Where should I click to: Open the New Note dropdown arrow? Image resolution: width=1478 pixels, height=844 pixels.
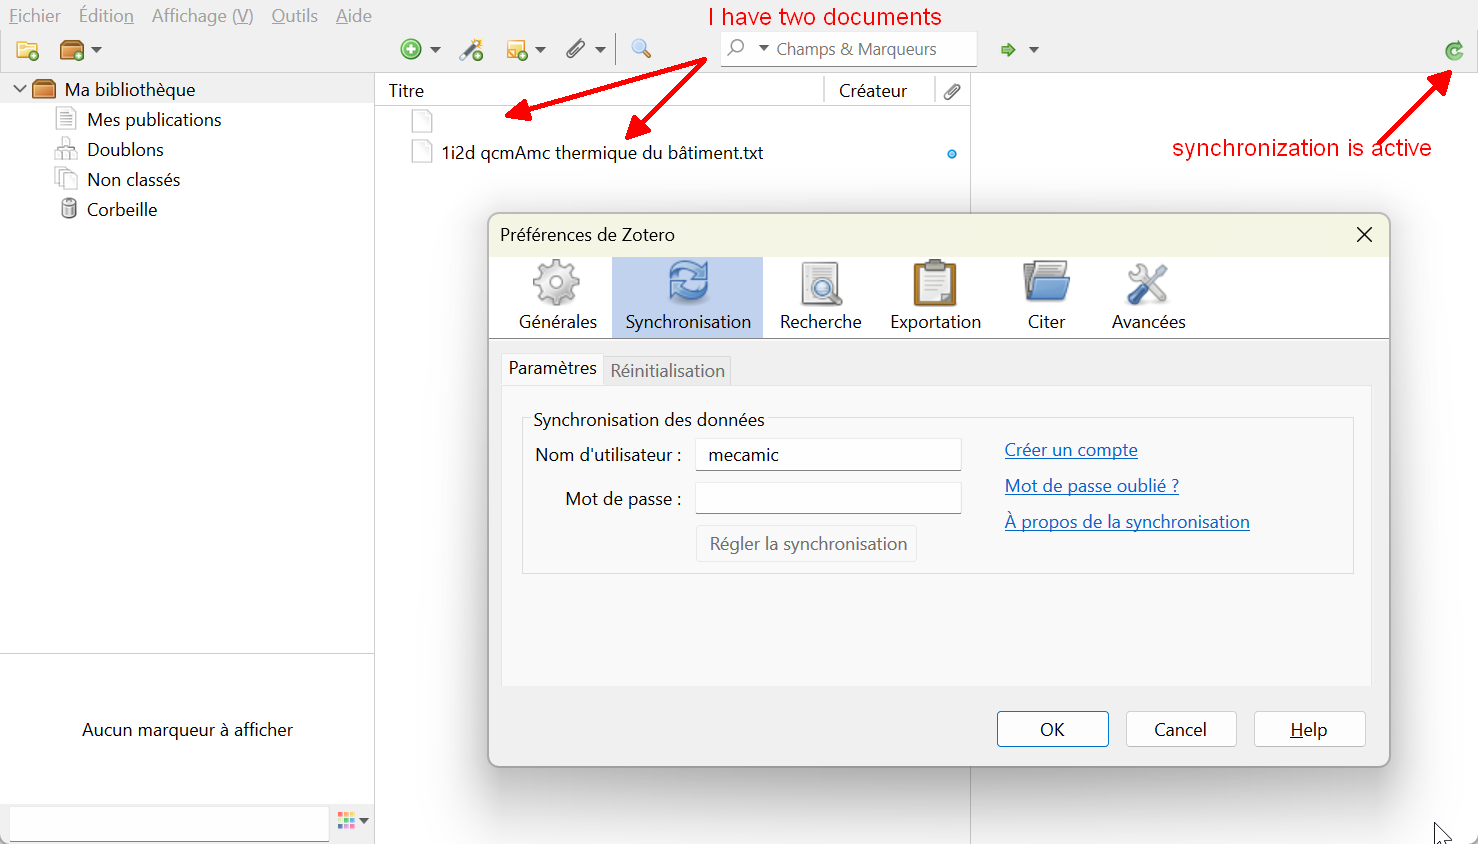[541, 50]
